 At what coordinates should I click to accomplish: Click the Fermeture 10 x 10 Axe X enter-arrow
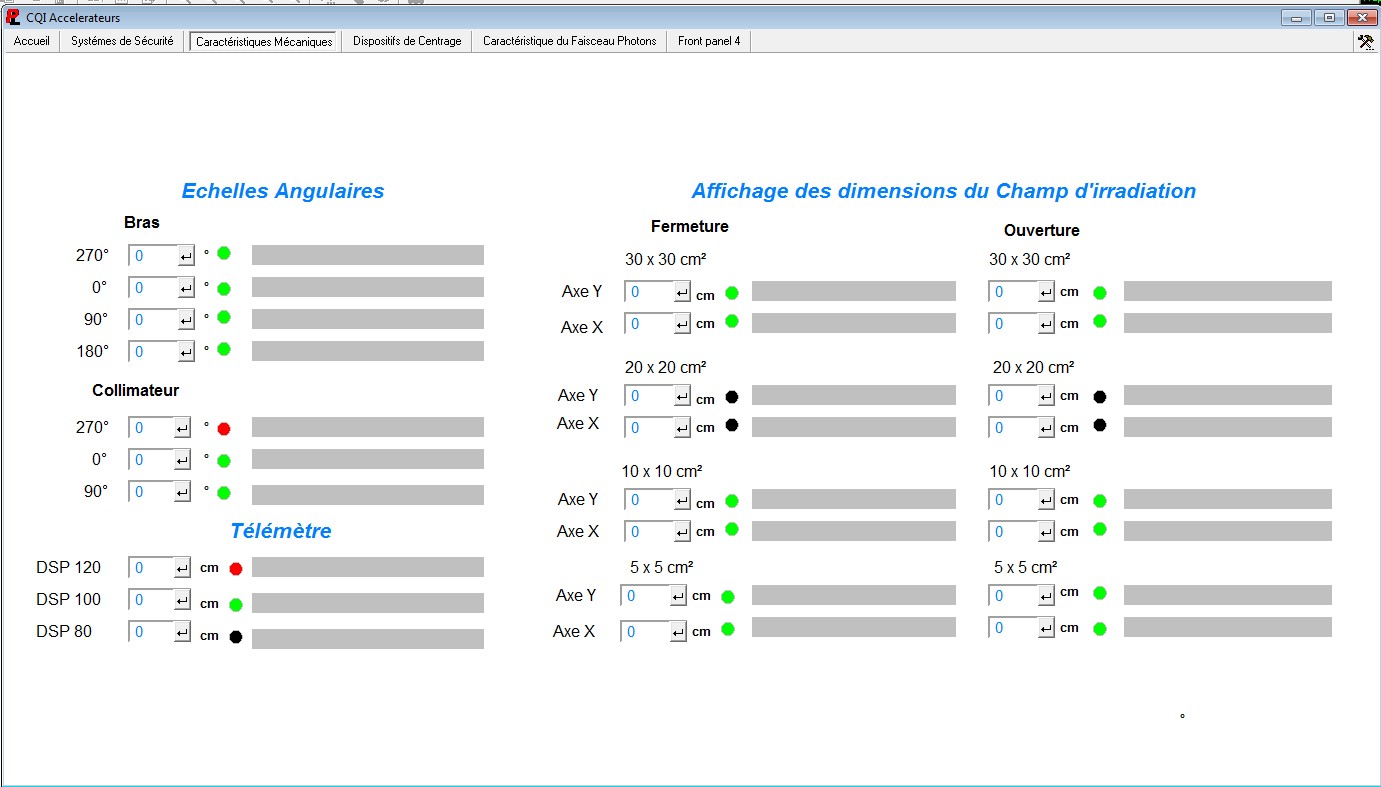(682, 532)
